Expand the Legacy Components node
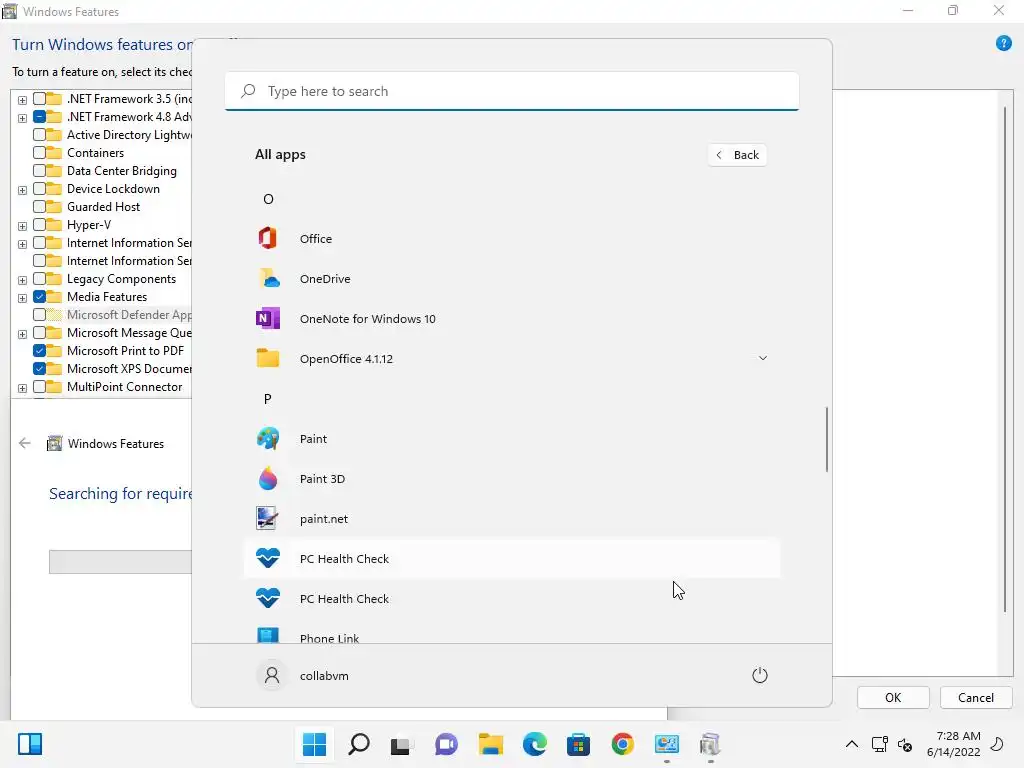Viewport: 1024px width, 768px height. (x=22, y=280)
